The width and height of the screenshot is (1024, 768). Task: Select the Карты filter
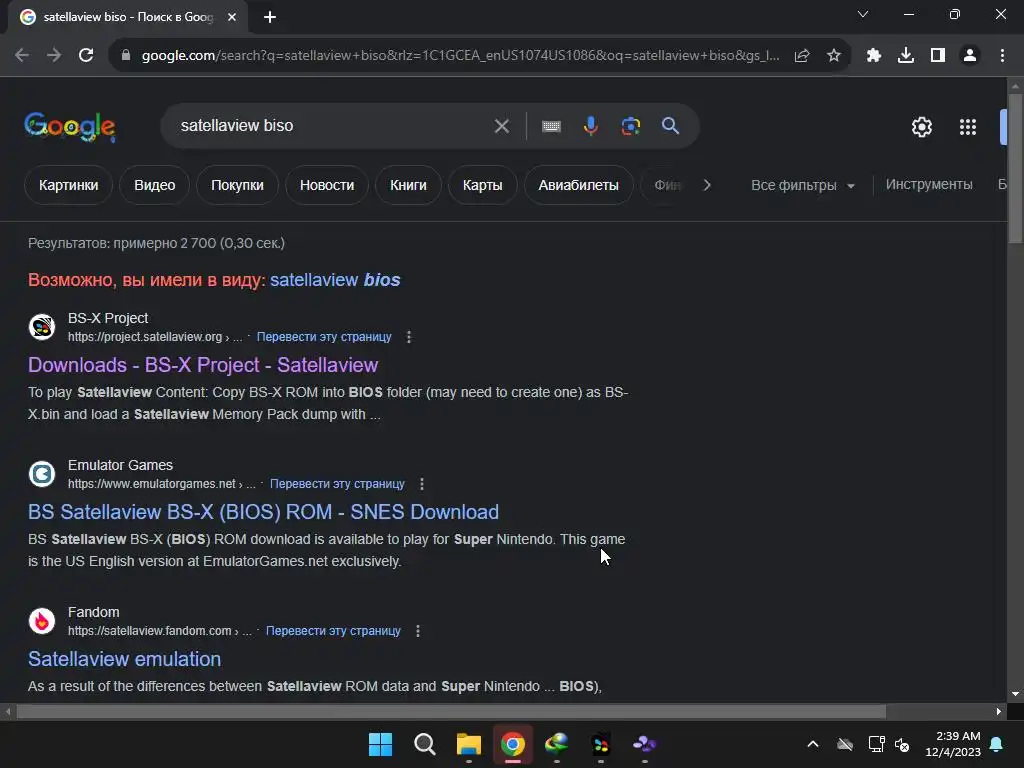(483, 185)
